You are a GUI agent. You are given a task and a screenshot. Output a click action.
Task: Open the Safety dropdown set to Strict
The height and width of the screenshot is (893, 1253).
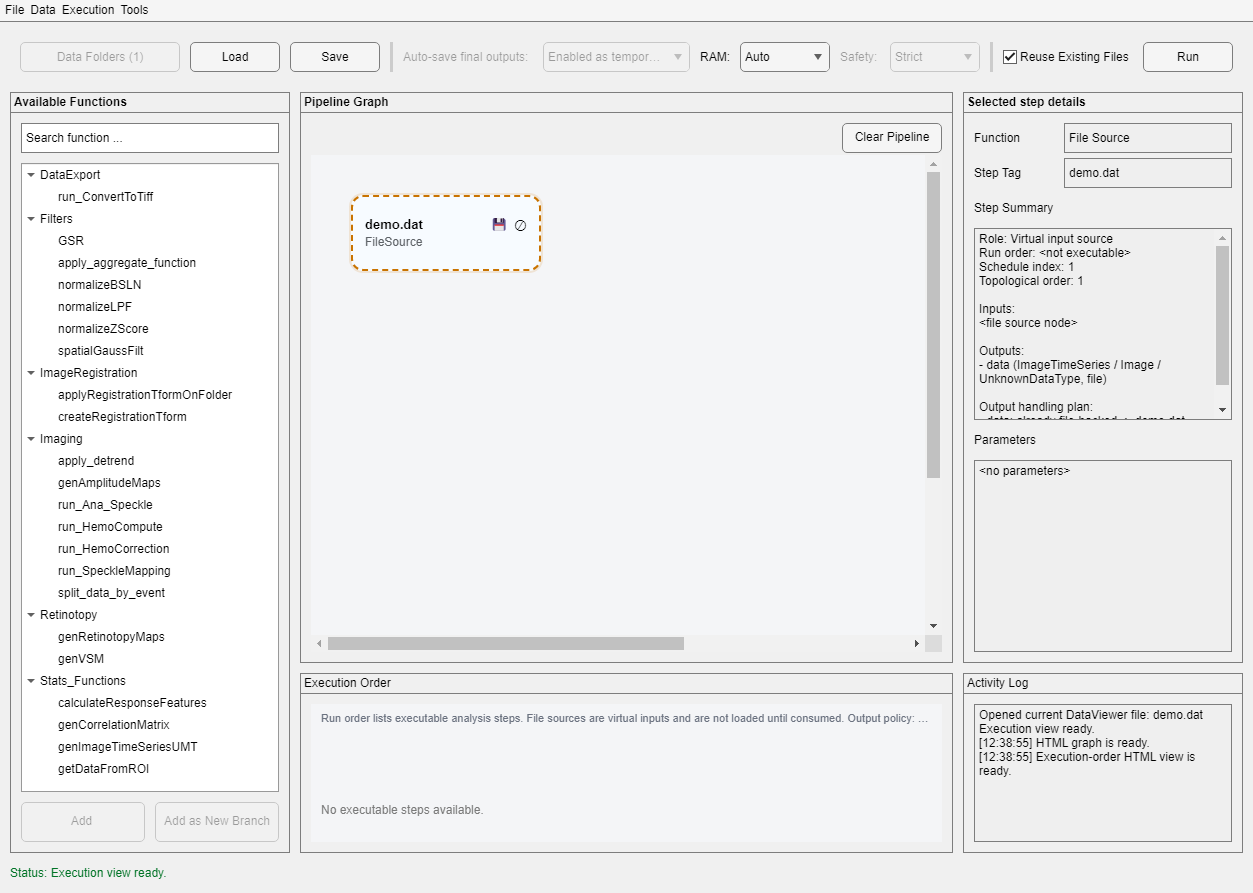pyautogui.click(x=935, y=57)
